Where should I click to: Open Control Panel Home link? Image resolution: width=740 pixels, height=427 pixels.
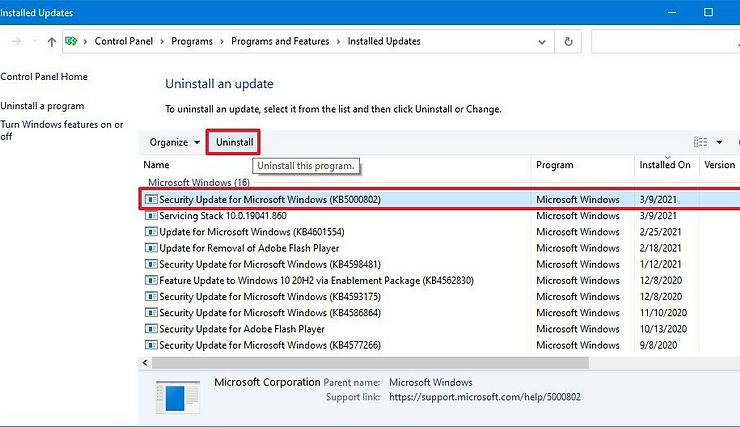pyautogui.click(x=44, y=77)
